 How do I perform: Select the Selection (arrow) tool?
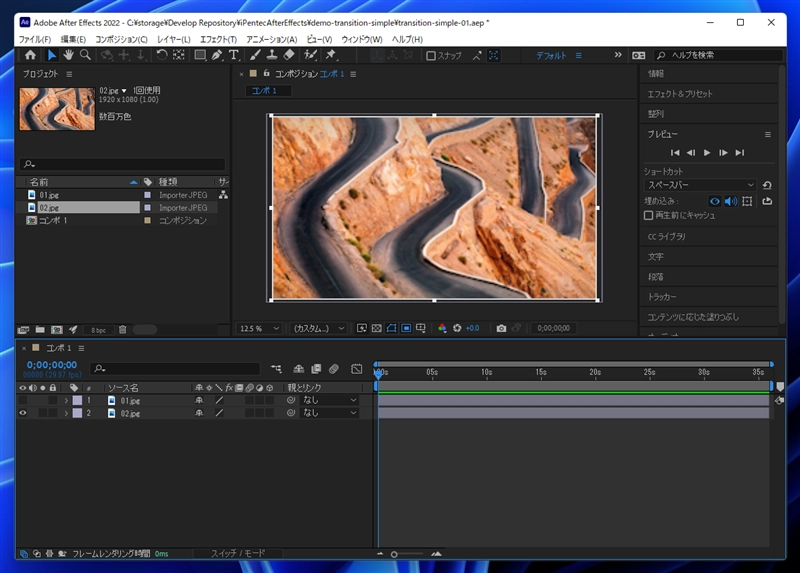click(x=52, y=55)
